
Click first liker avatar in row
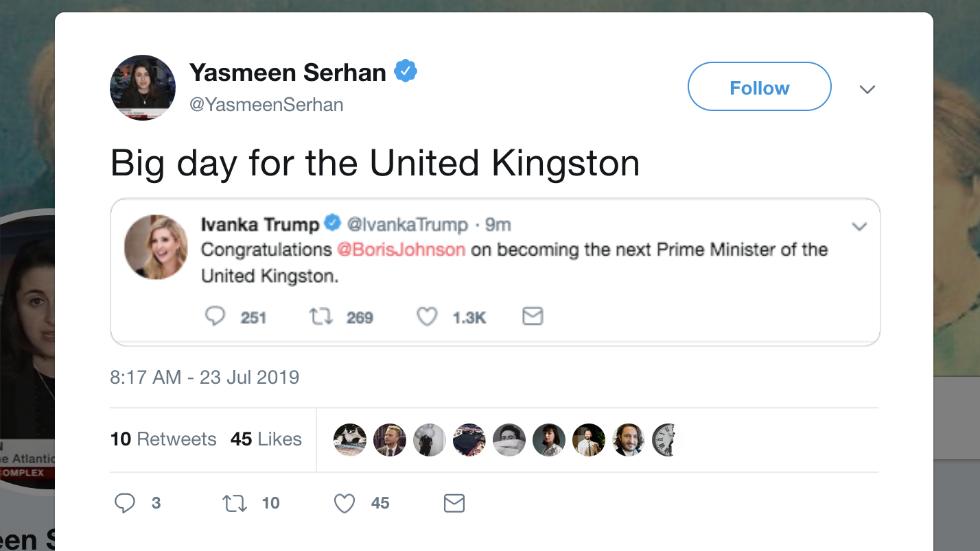tap(349, 439)
